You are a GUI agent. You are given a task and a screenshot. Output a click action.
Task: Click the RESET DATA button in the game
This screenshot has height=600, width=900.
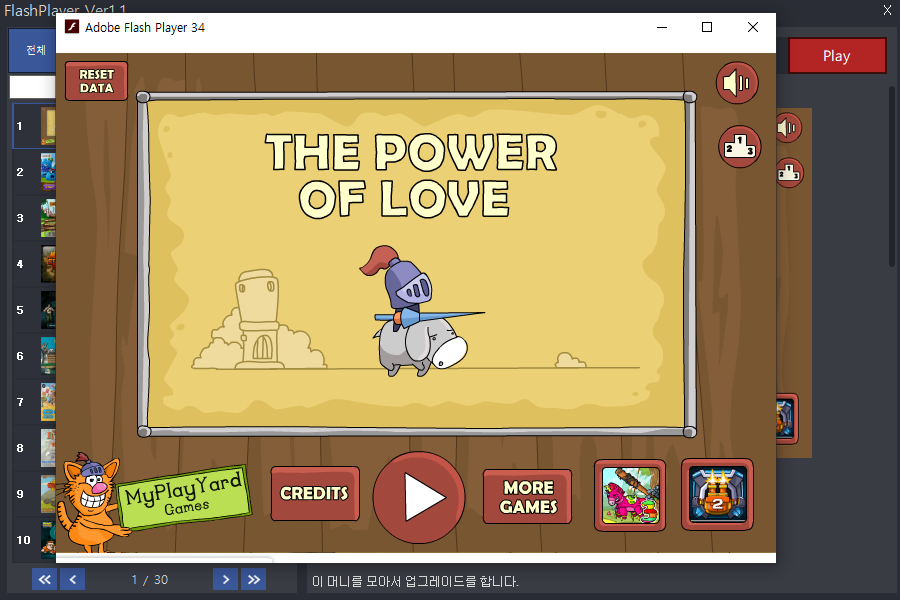point(96,81)
